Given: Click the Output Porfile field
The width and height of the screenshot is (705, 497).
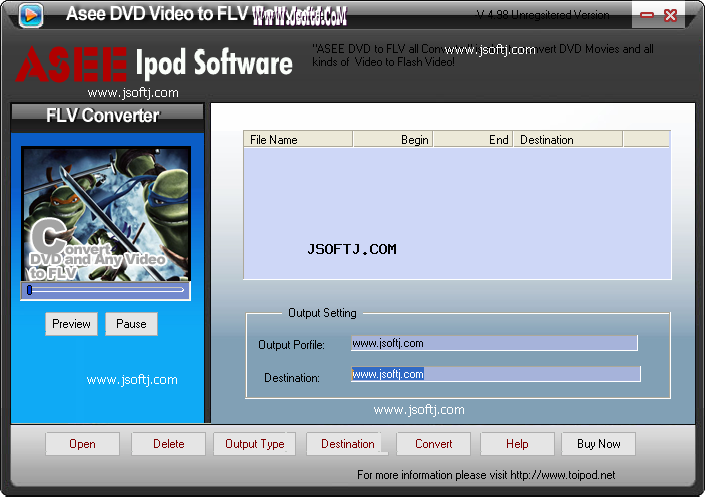Looking at the screenshot, I should coord(494,343).
